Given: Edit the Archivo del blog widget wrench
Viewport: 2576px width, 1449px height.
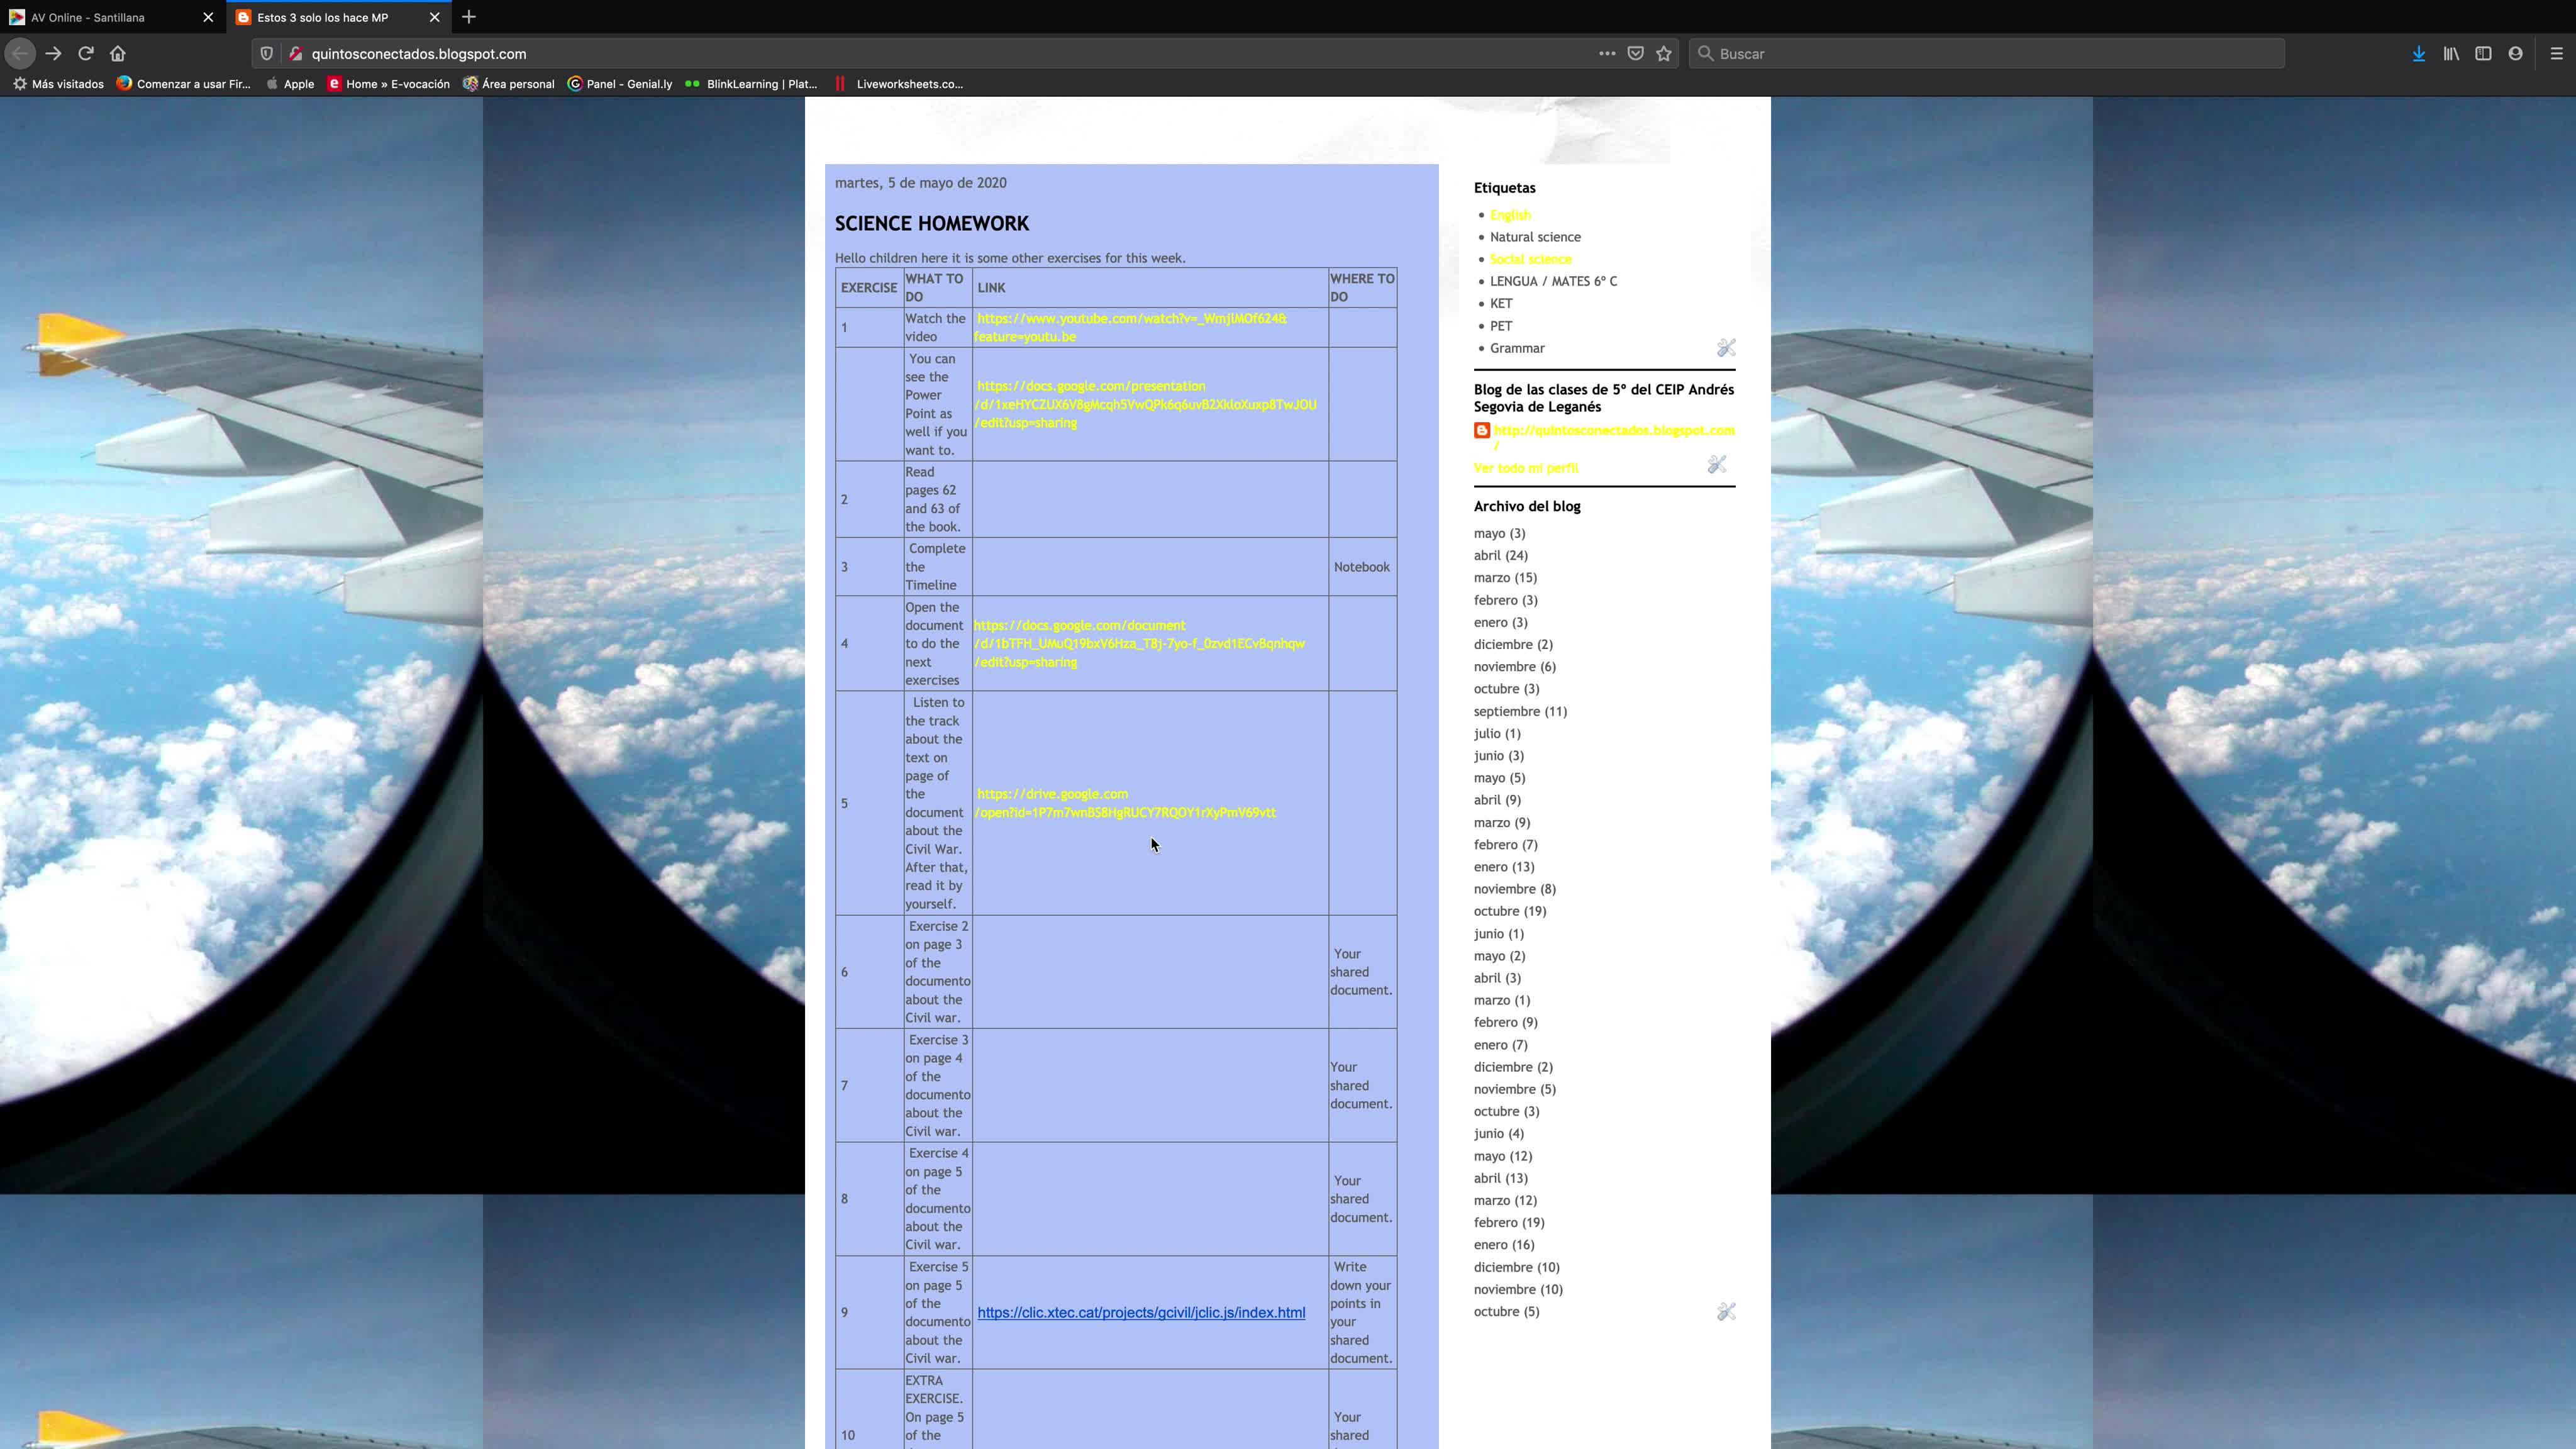Looking at the screenshot, I should (1726, 1311).
